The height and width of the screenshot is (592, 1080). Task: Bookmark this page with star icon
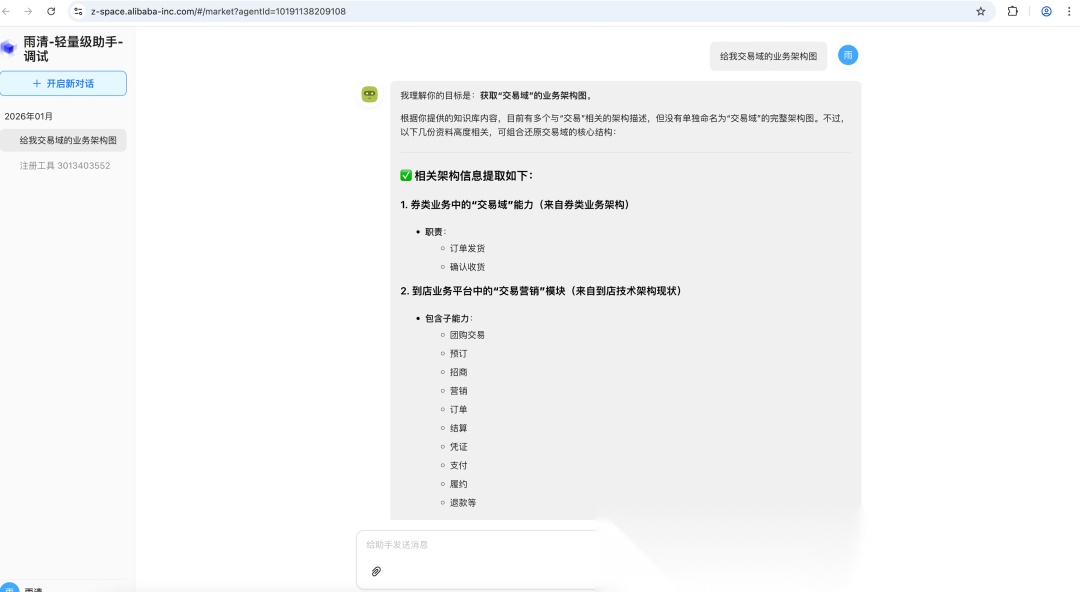981,11
